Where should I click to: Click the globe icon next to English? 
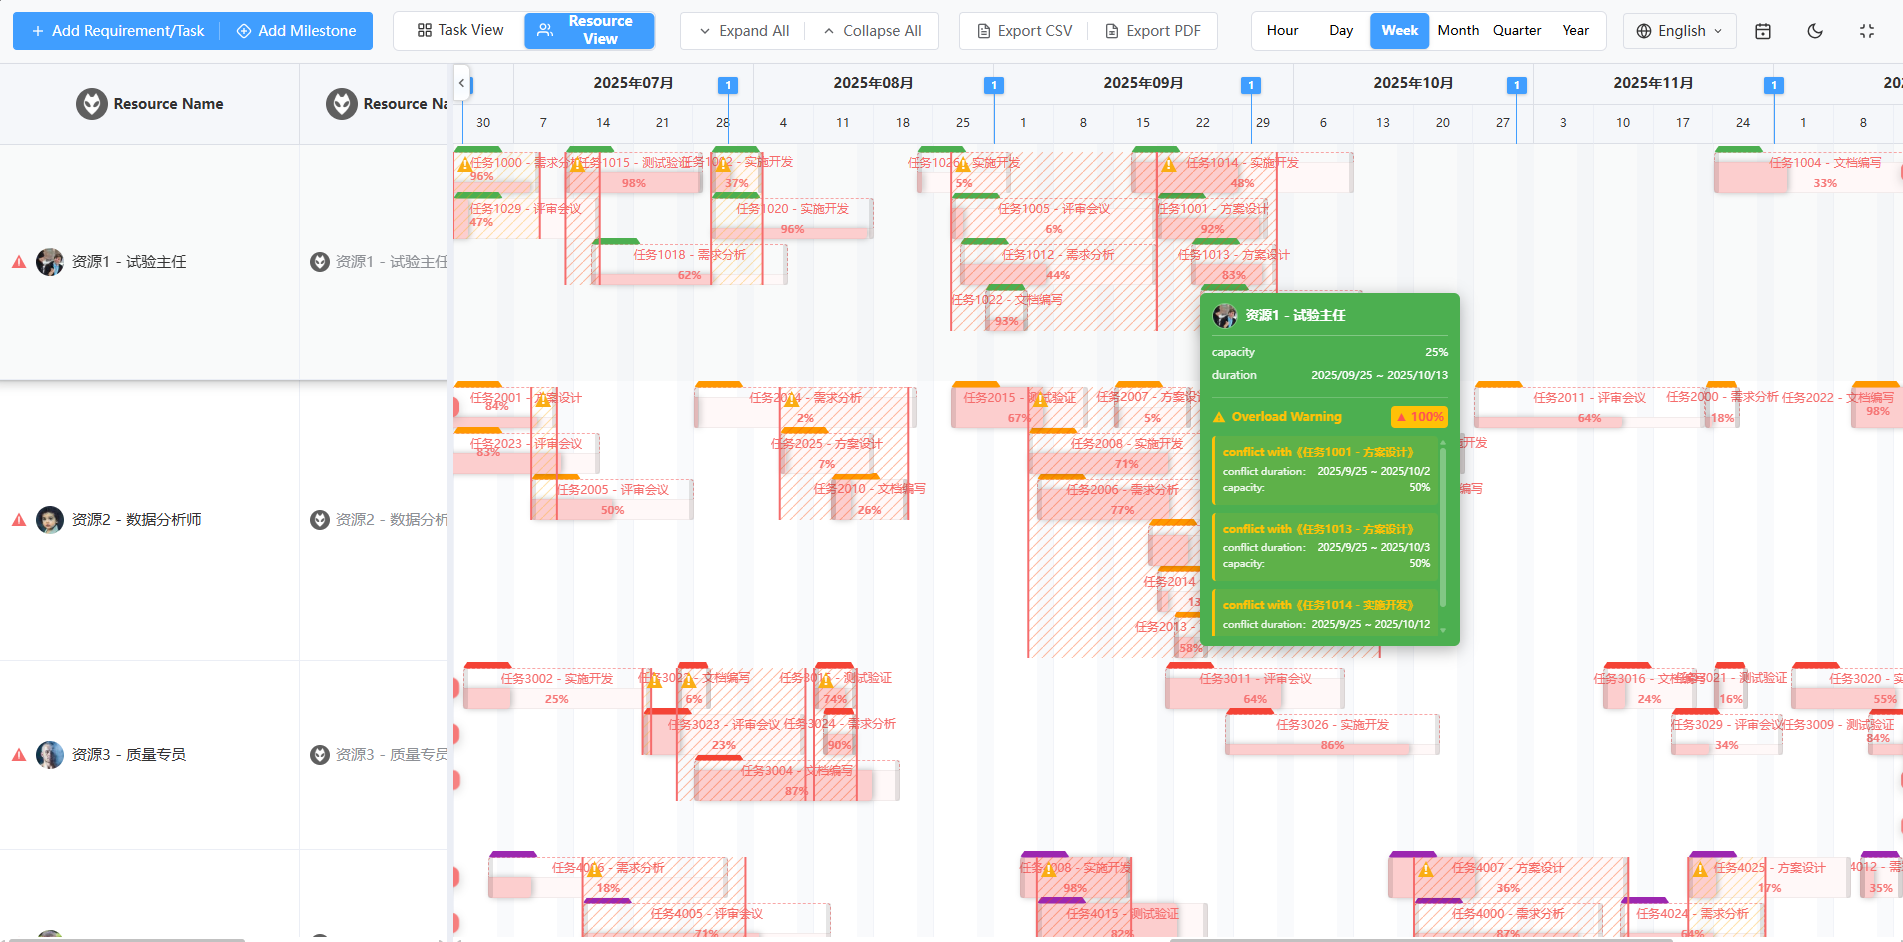pos(1643,31)
